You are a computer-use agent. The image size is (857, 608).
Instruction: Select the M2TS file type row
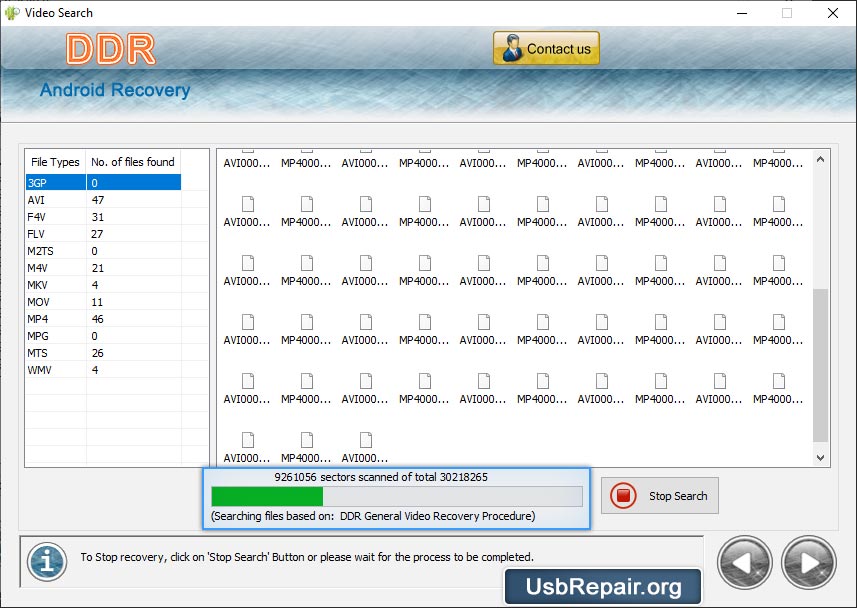point(103,250)
